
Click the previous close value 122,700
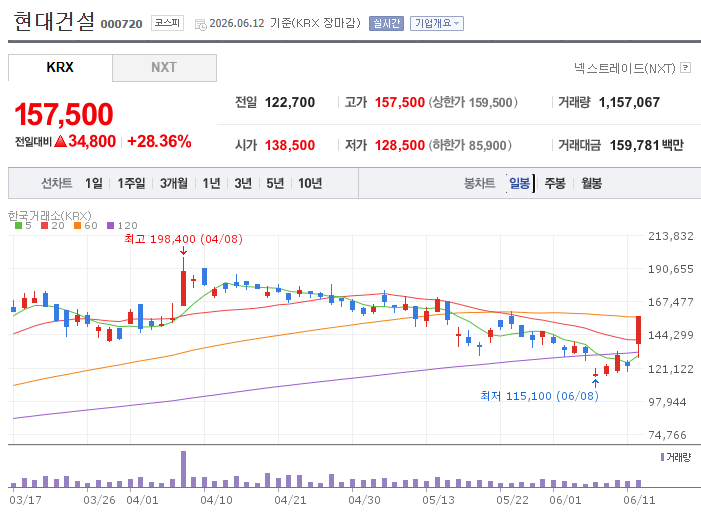pos(290,102)
